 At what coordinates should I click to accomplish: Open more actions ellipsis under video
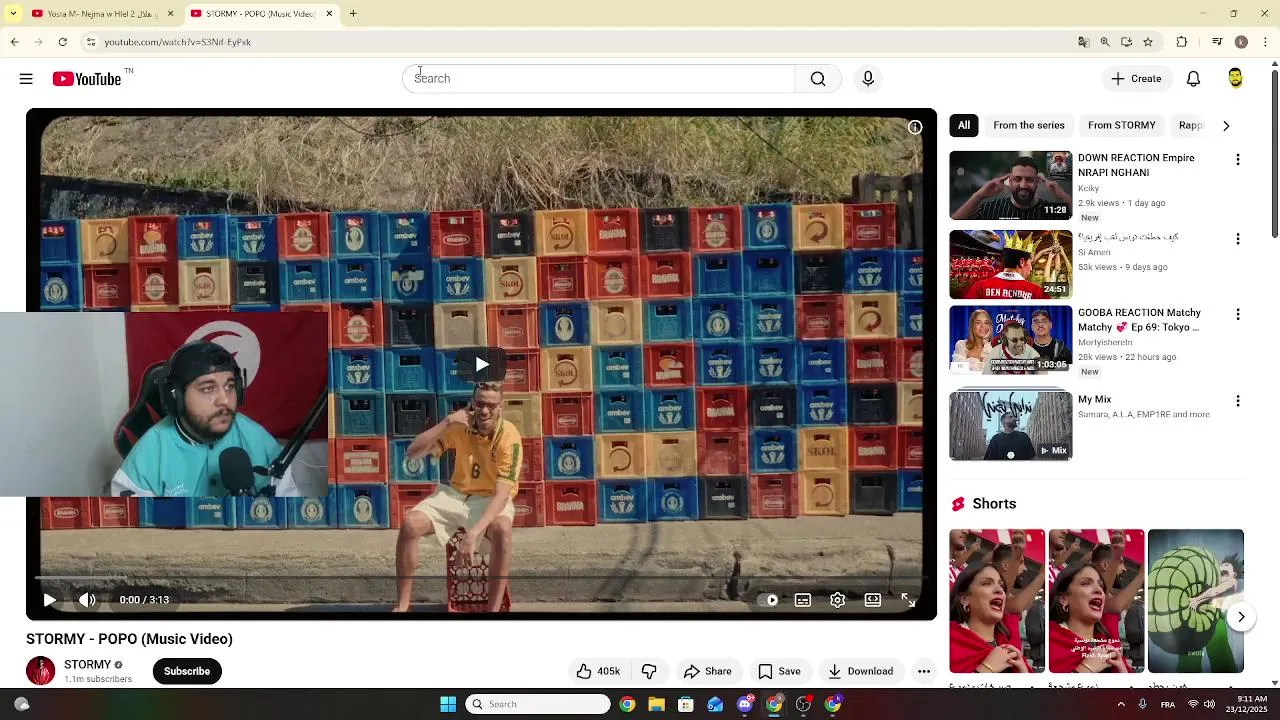pyautogui.click(x=924, y=671)
